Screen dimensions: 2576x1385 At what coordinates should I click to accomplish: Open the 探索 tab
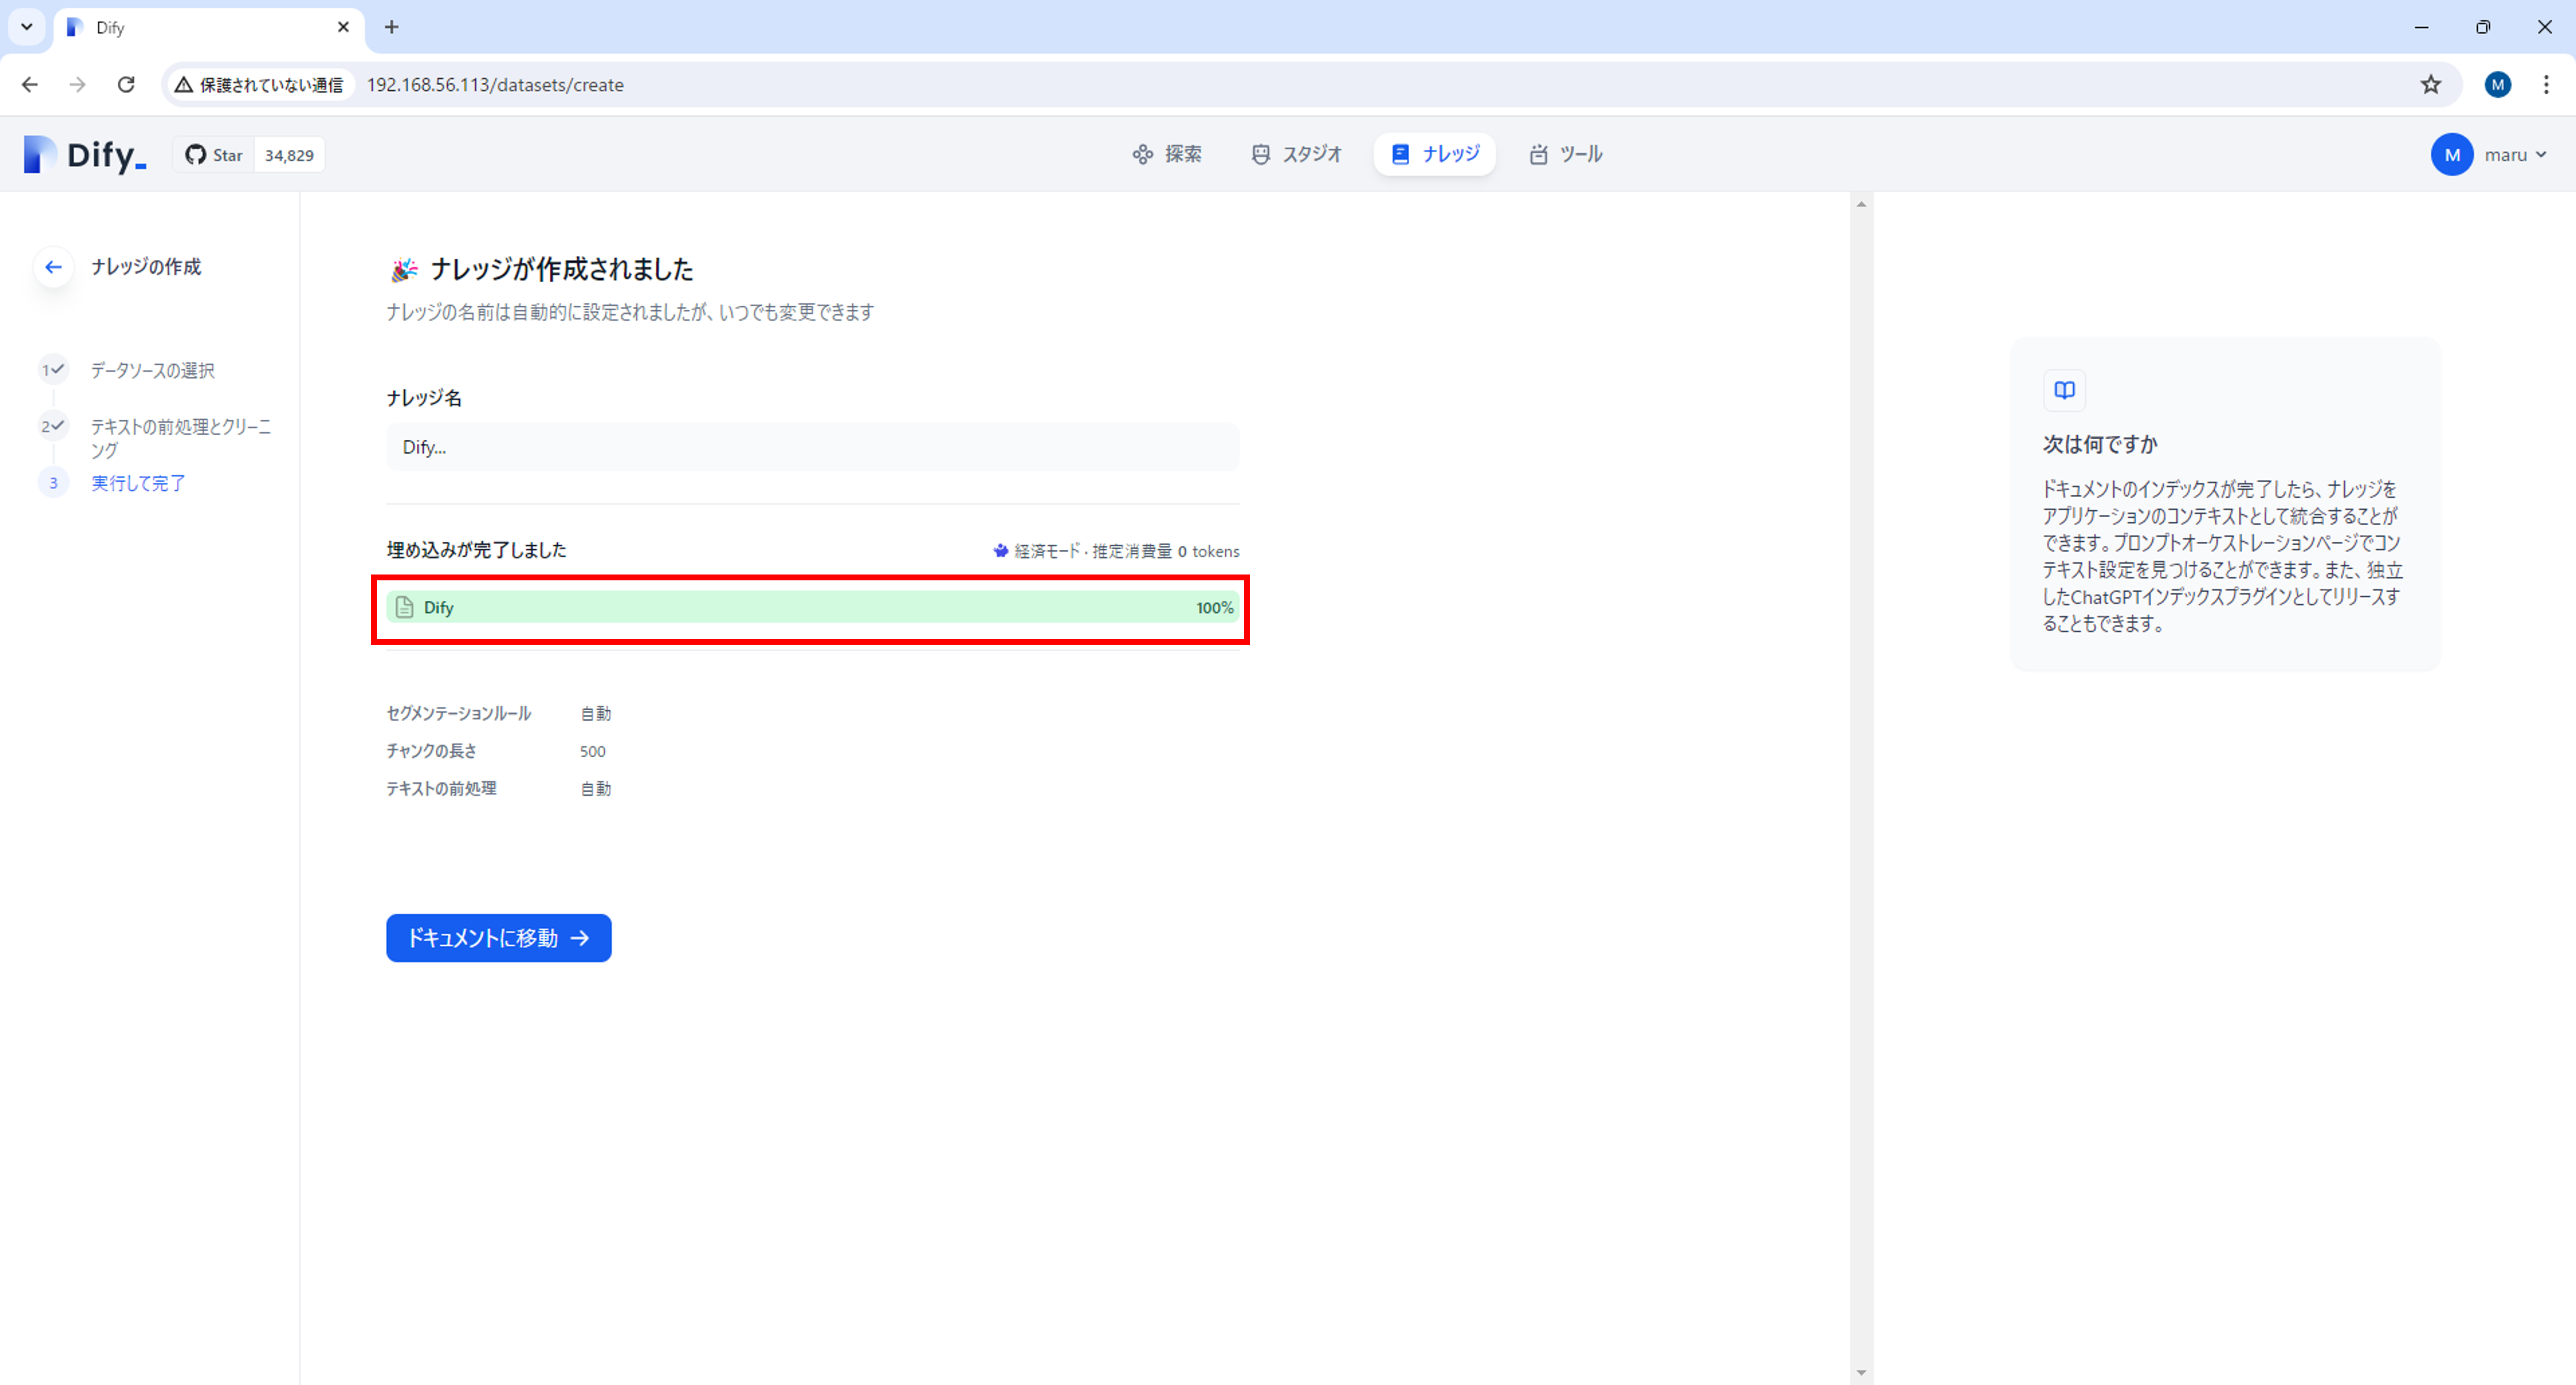[x=1167, y=154]
